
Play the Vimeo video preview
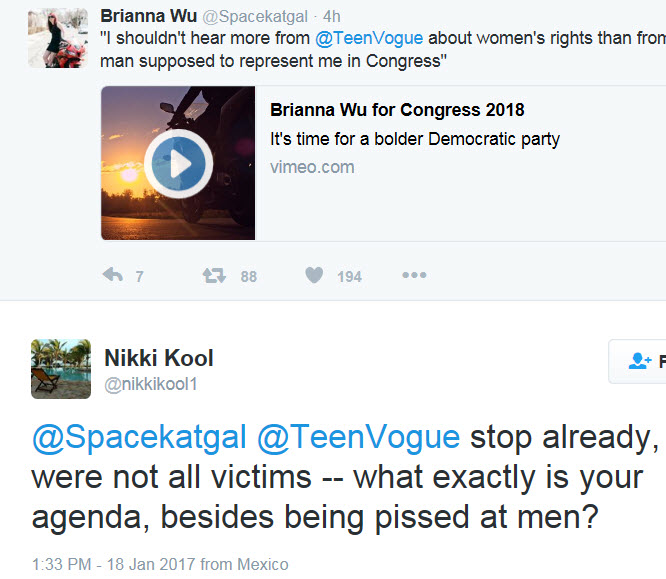(178, 164)
